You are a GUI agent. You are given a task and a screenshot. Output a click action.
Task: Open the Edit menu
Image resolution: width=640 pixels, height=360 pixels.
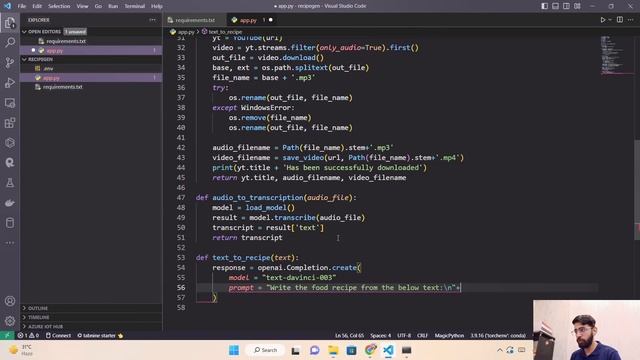coord(37,6)
